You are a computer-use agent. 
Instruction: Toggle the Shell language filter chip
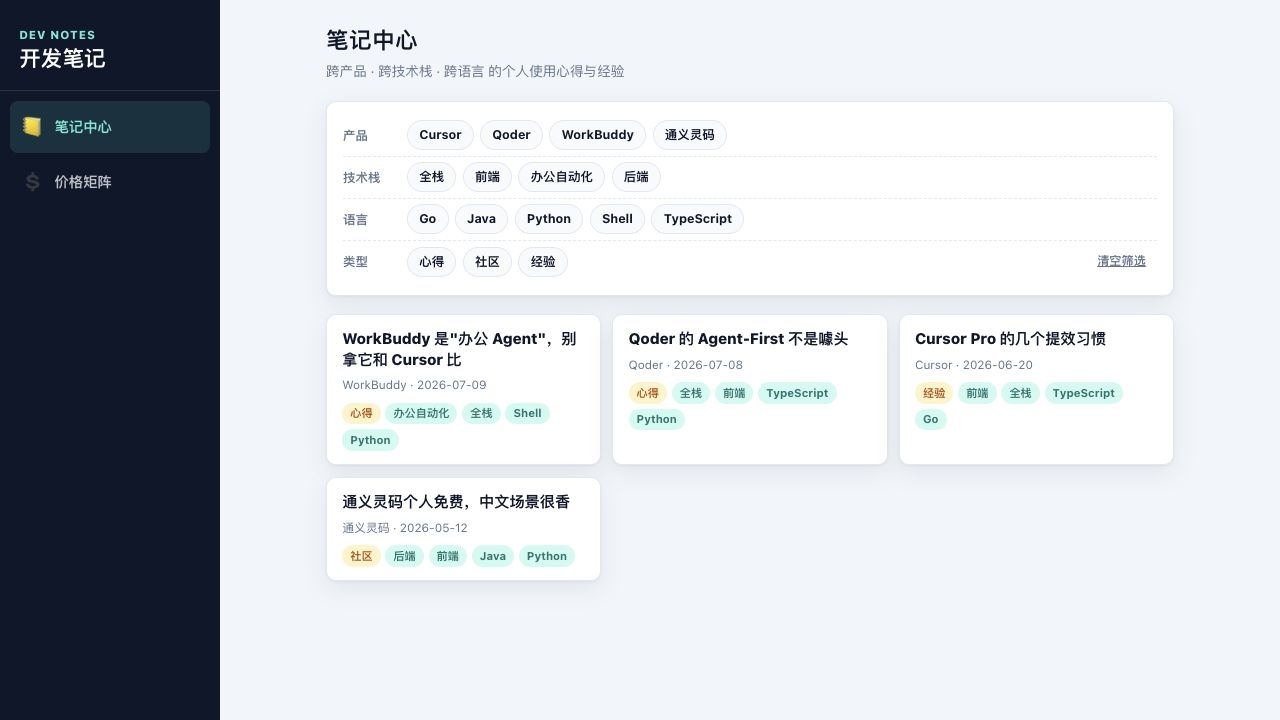pyautogui.click(x=617, y=219)
